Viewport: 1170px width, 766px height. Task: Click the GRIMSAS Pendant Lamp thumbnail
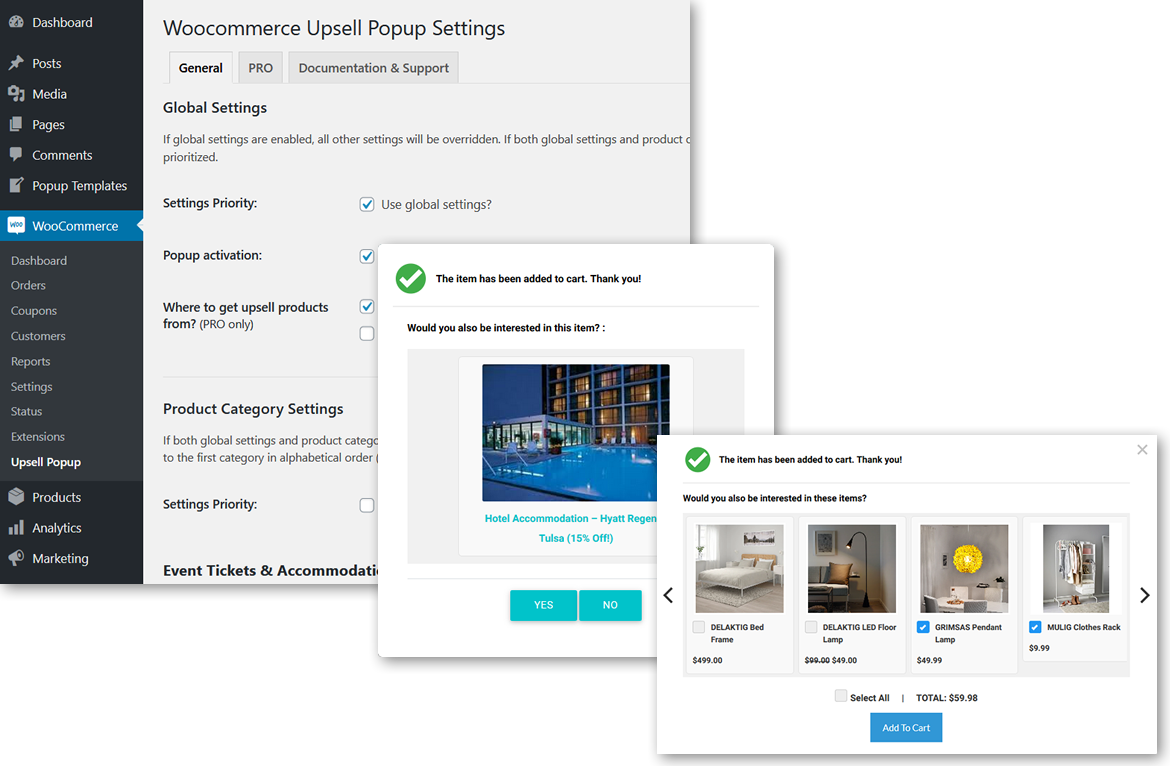(x=964, y=568)
